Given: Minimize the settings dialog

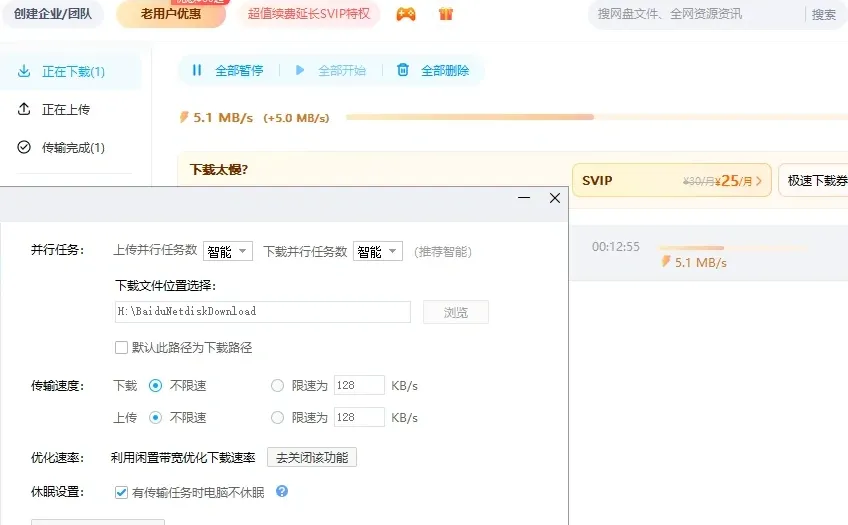Looking at the screenshot, I should click(524, 198).
